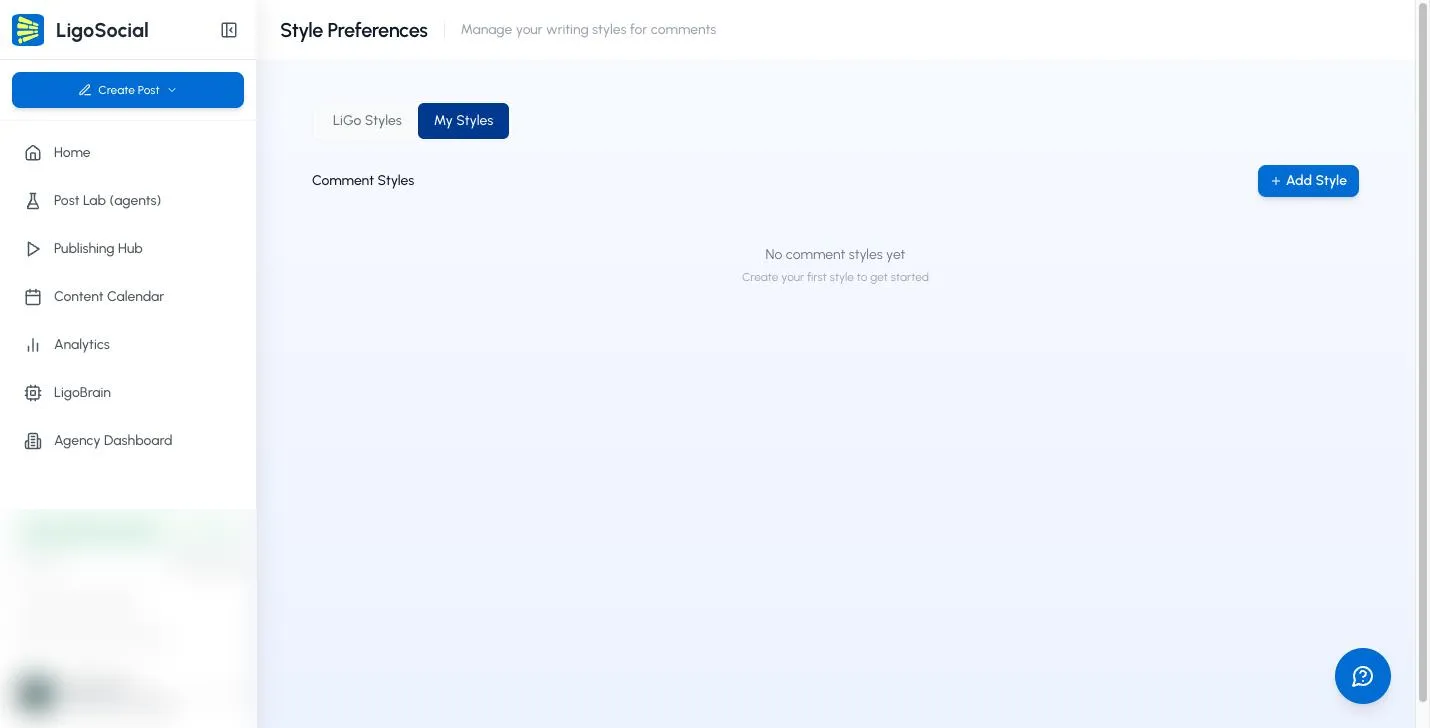This screenshot has width=1430, height=728.
Task: Click the LigoSocial brand name
Action: (x=102, y=30)
